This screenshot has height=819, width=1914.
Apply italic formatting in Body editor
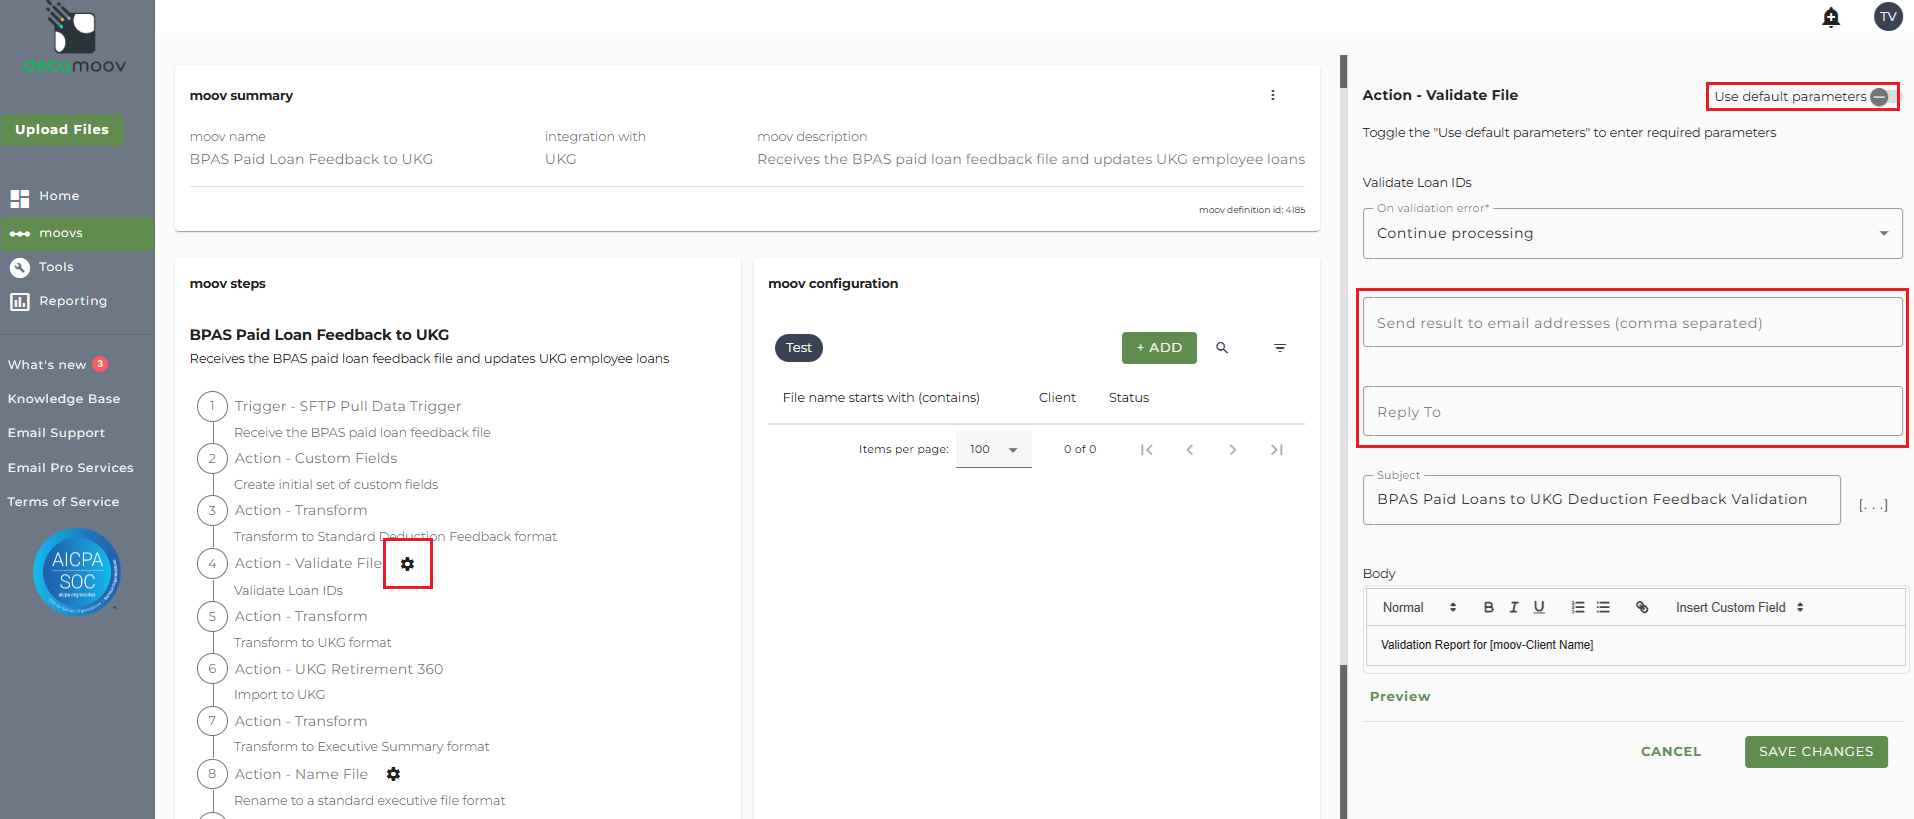pos(1514,607)
